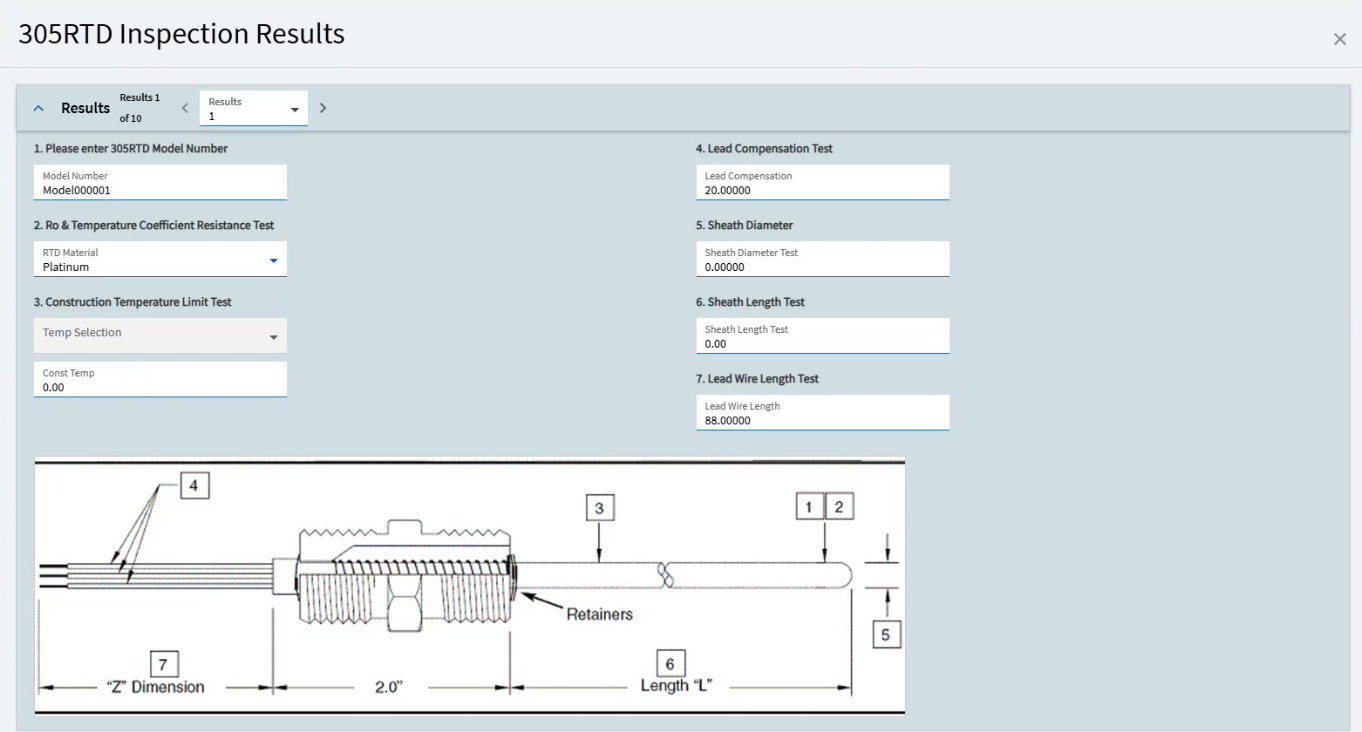Click the Retainers label in the diagram
1362x732 pixels.
pyautogui.click(x=599, y=614)
